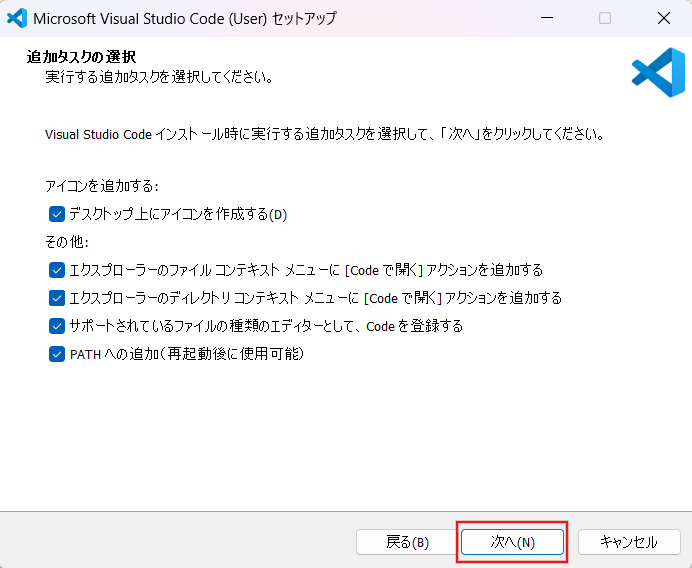Click the 実行する追加タスクを選択してください subtitle text
Screen dimensions: 692x568
159,77
